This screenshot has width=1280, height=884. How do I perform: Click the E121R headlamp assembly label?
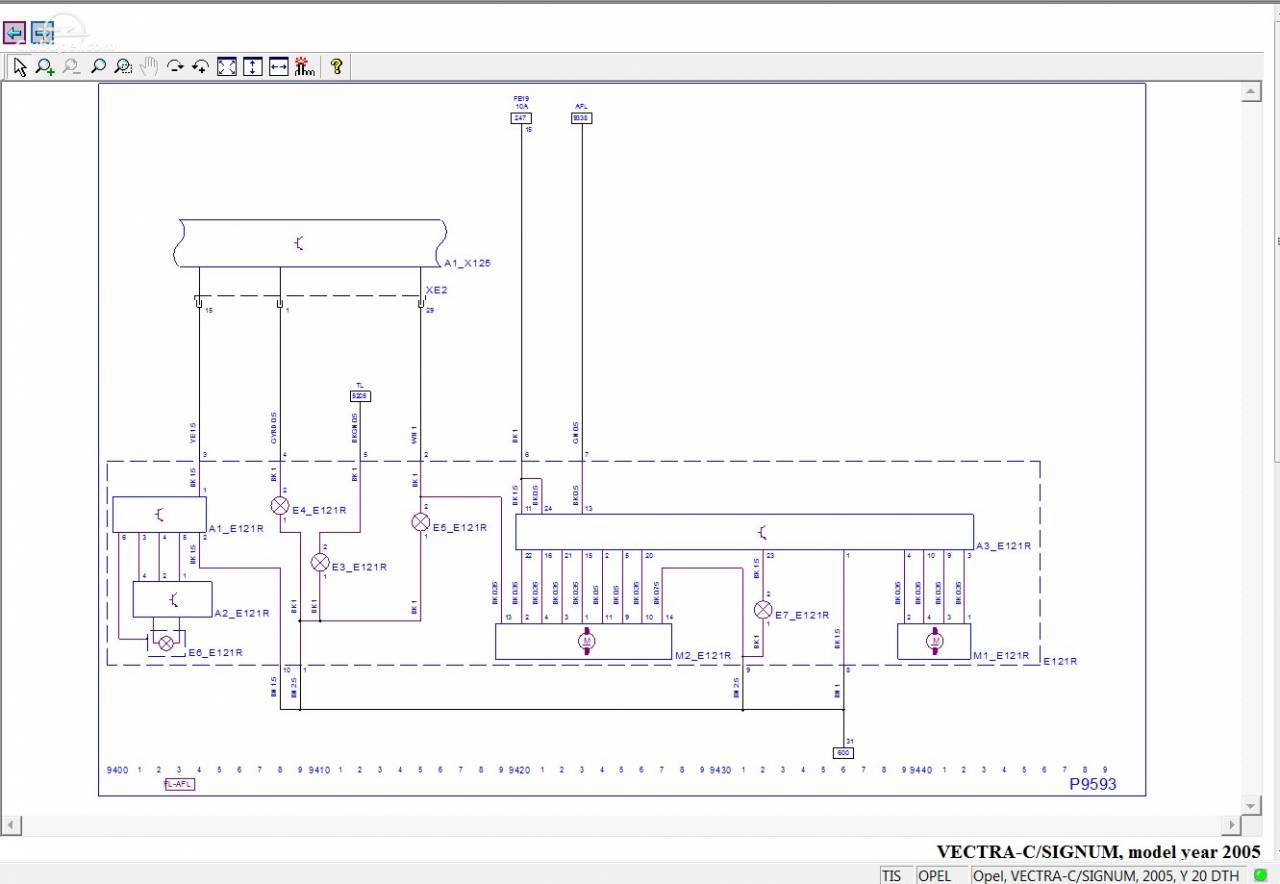tap(1060, 661)
